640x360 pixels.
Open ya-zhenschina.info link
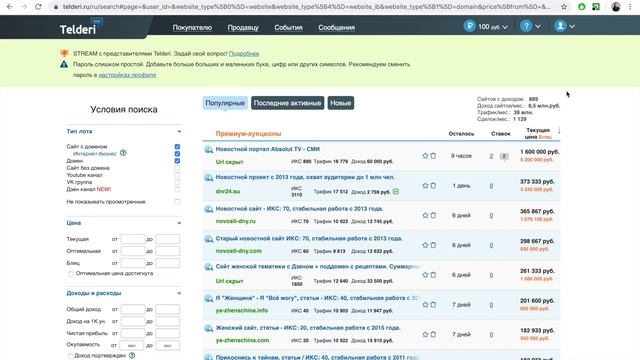coord(242,310)
